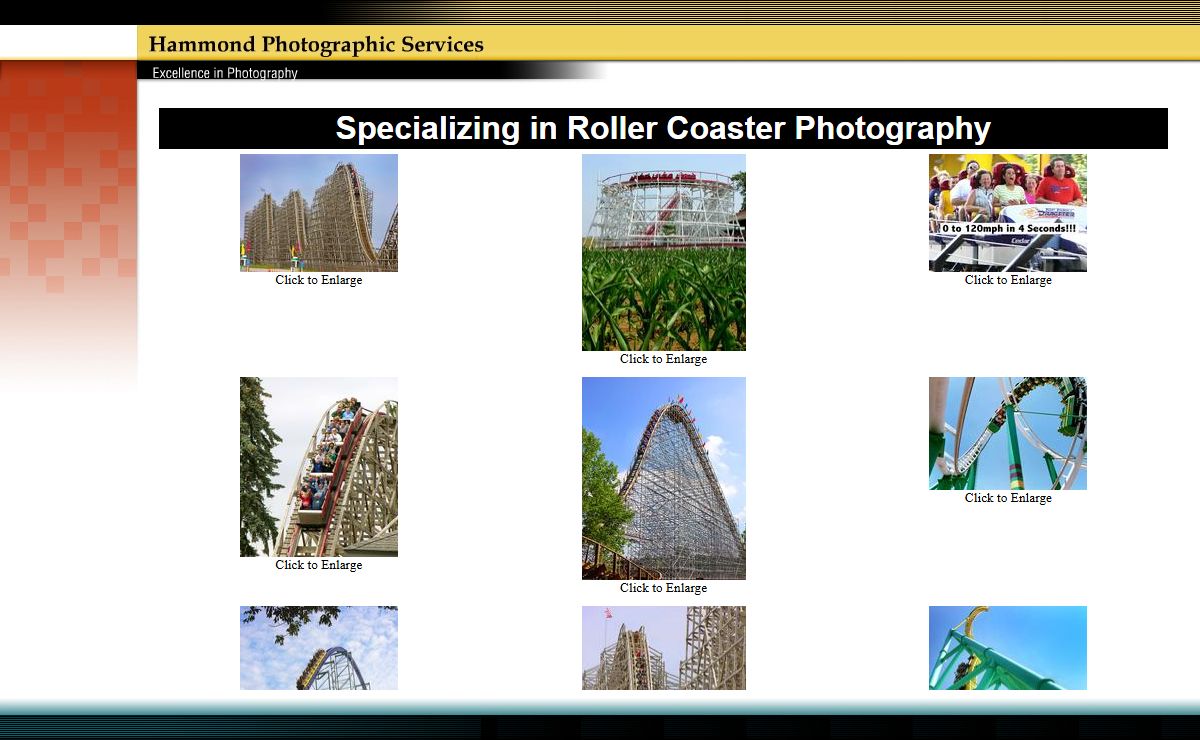Image resolution: width=1200 pixels, height=740 pixels.
Task: Enlarge the riders descending beside evergreen tree photo
Action: click(x=318, y=466)
